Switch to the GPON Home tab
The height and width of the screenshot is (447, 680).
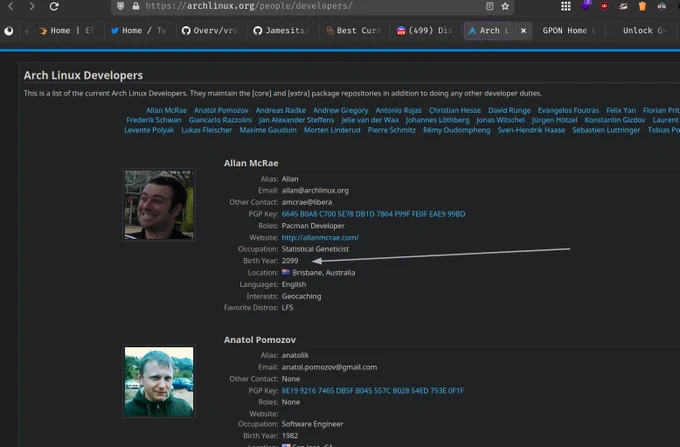pos(569,31)
